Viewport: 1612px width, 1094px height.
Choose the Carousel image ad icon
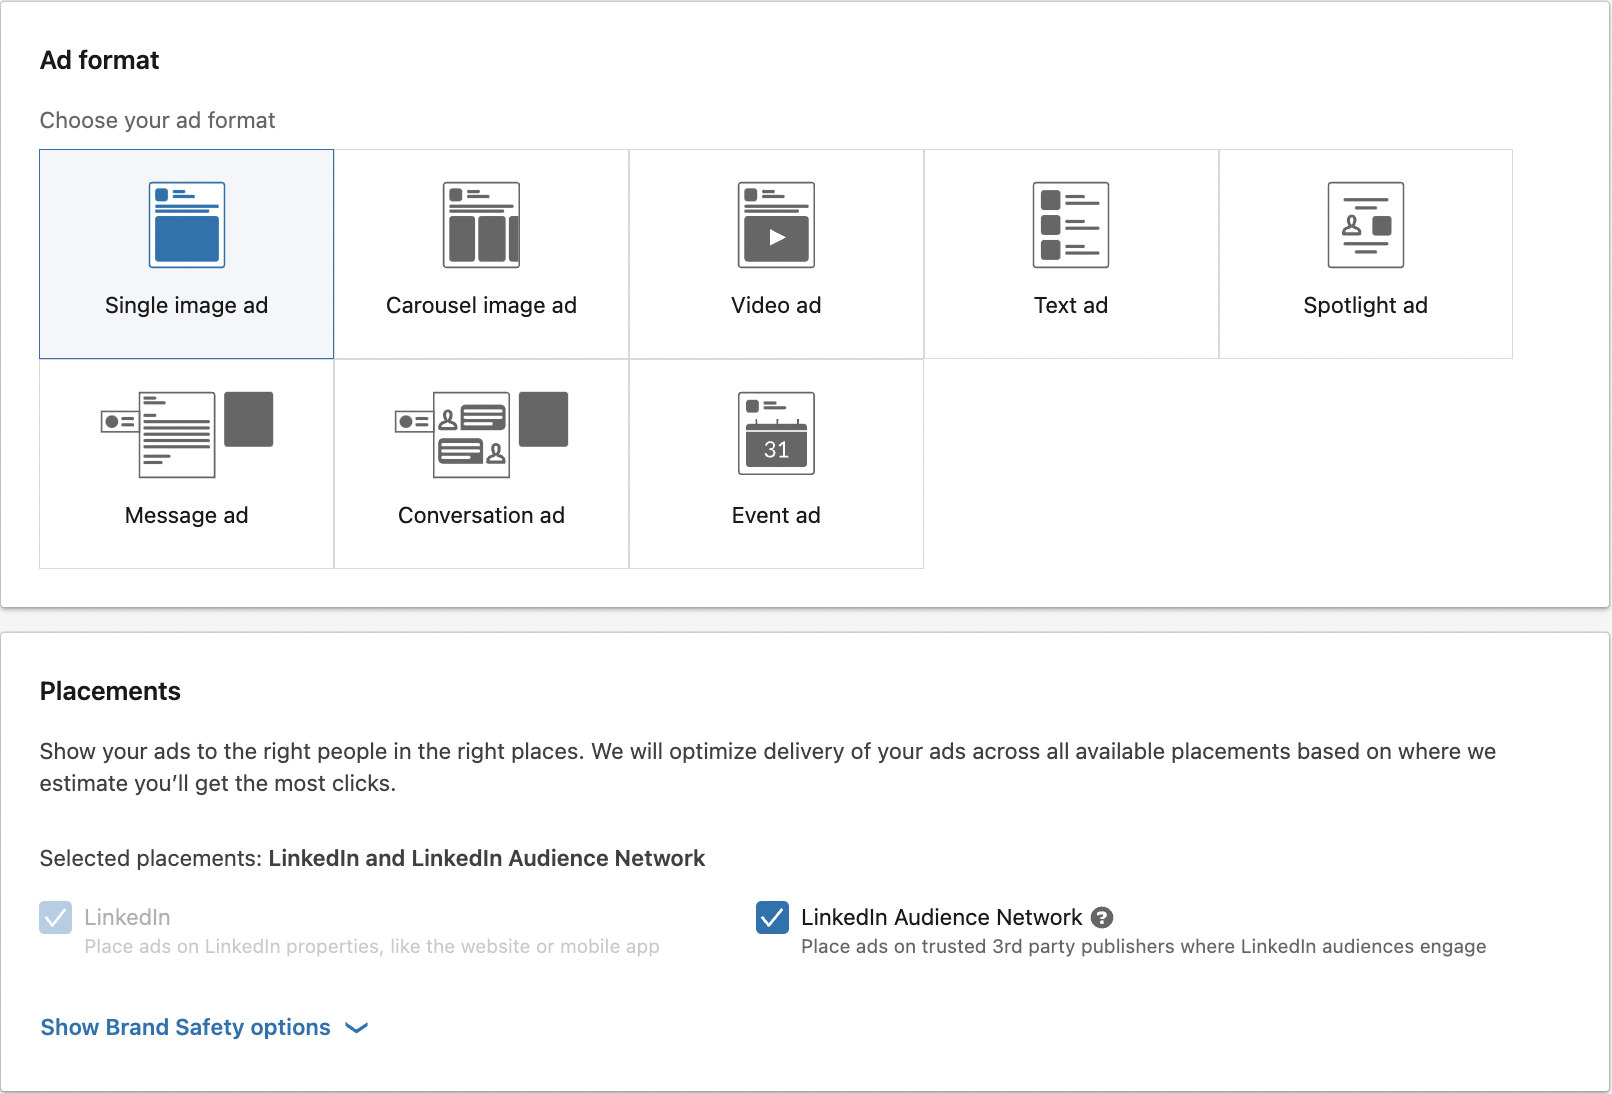pos(481,225)
